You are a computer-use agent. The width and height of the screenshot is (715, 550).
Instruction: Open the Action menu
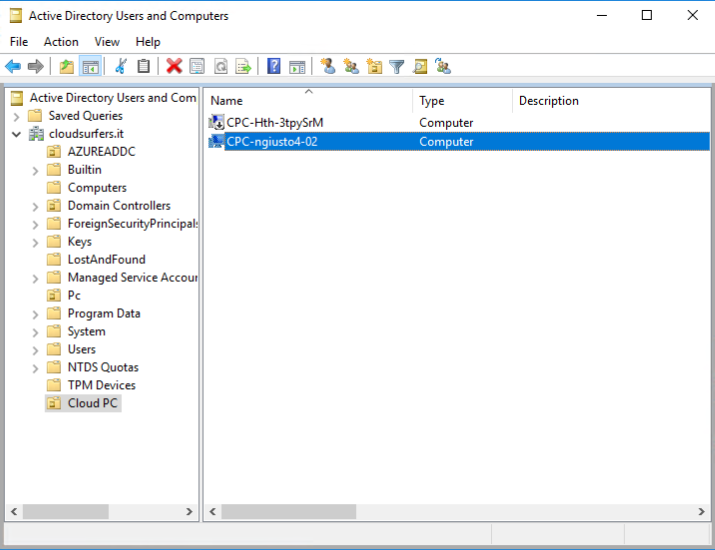[x=61, y=42]
